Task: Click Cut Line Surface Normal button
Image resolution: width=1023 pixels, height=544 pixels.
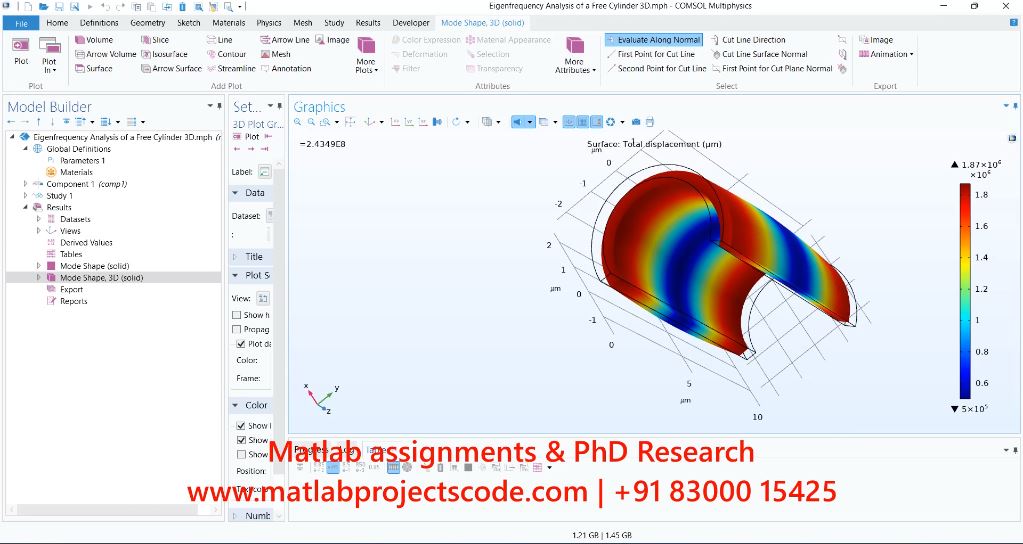Action: 759,54
